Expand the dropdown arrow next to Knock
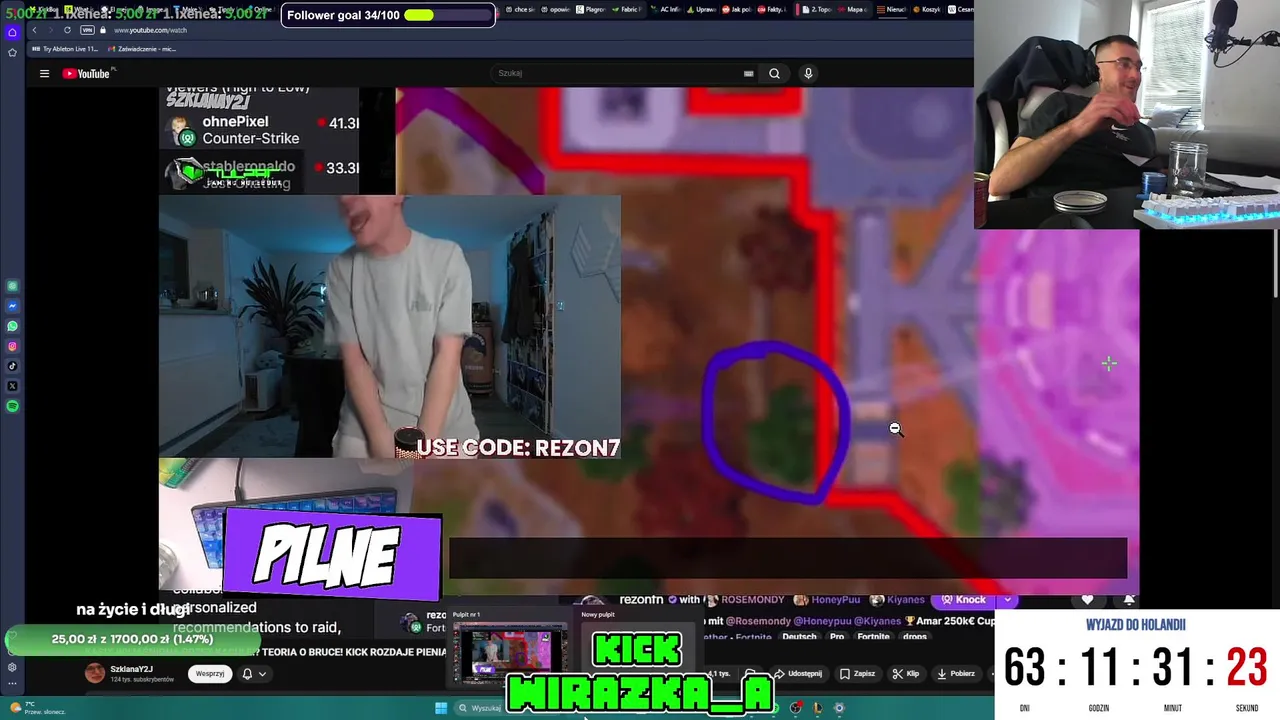The image size is (1280, 720). (1007, 600)
